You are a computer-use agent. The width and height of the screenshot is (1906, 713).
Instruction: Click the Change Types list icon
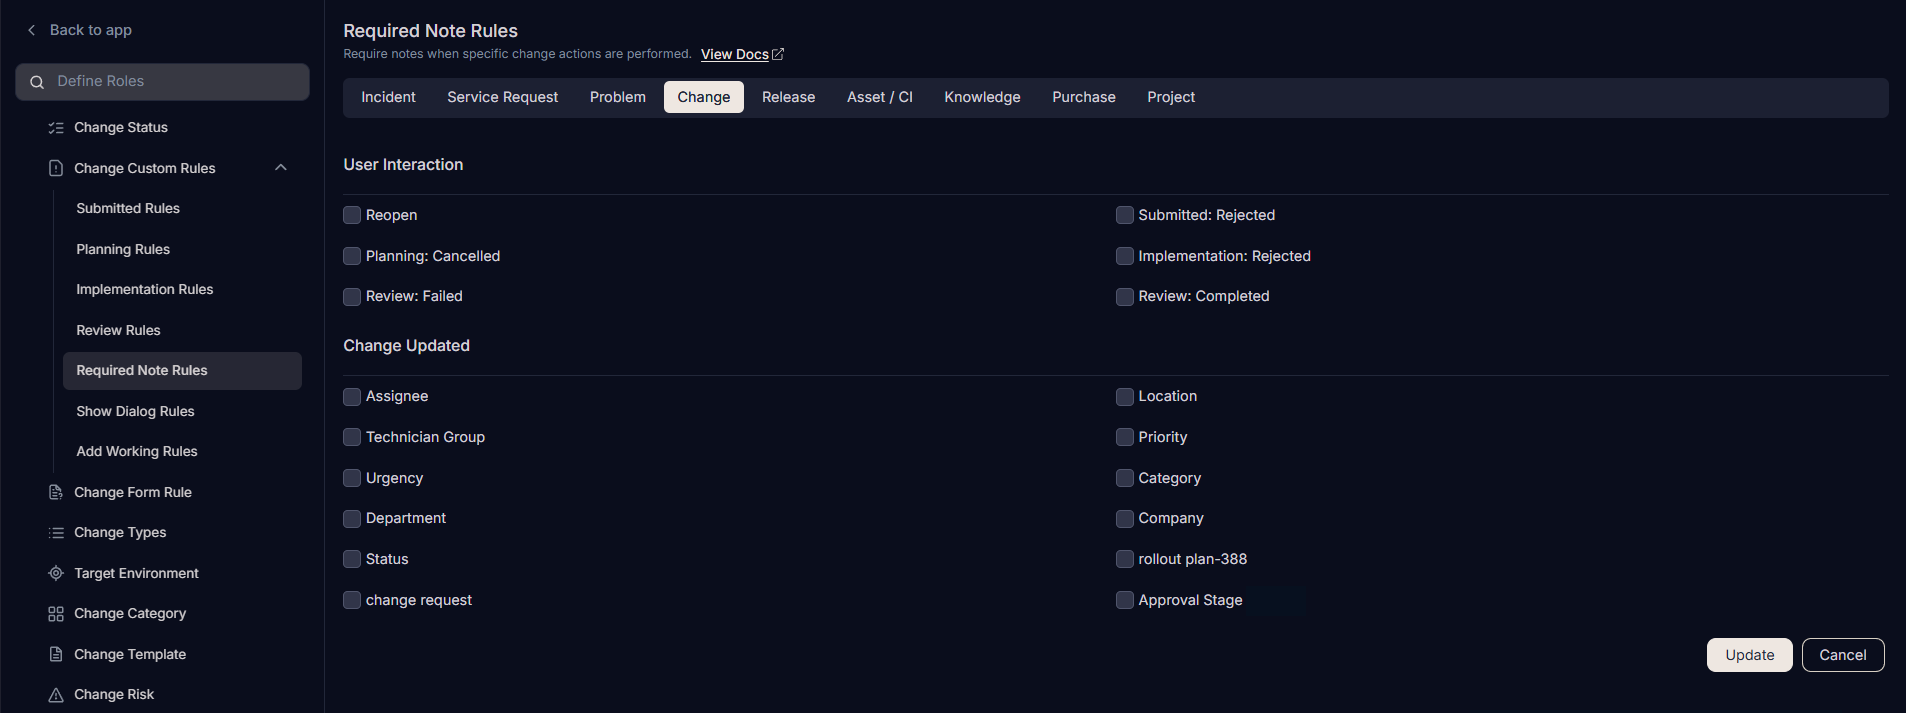(x=56, y=533)
